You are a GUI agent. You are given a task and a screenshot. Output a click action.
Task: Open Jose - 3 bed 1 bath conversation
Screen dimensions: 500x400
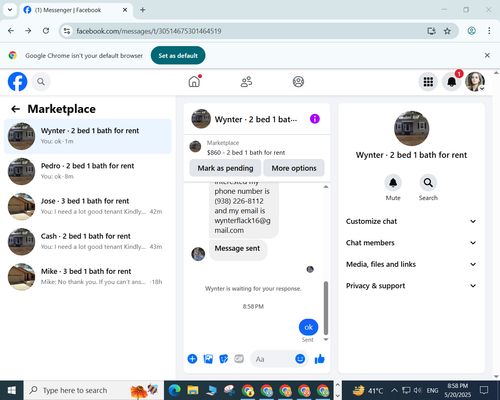pyautogui.click(x=88, y=206)
